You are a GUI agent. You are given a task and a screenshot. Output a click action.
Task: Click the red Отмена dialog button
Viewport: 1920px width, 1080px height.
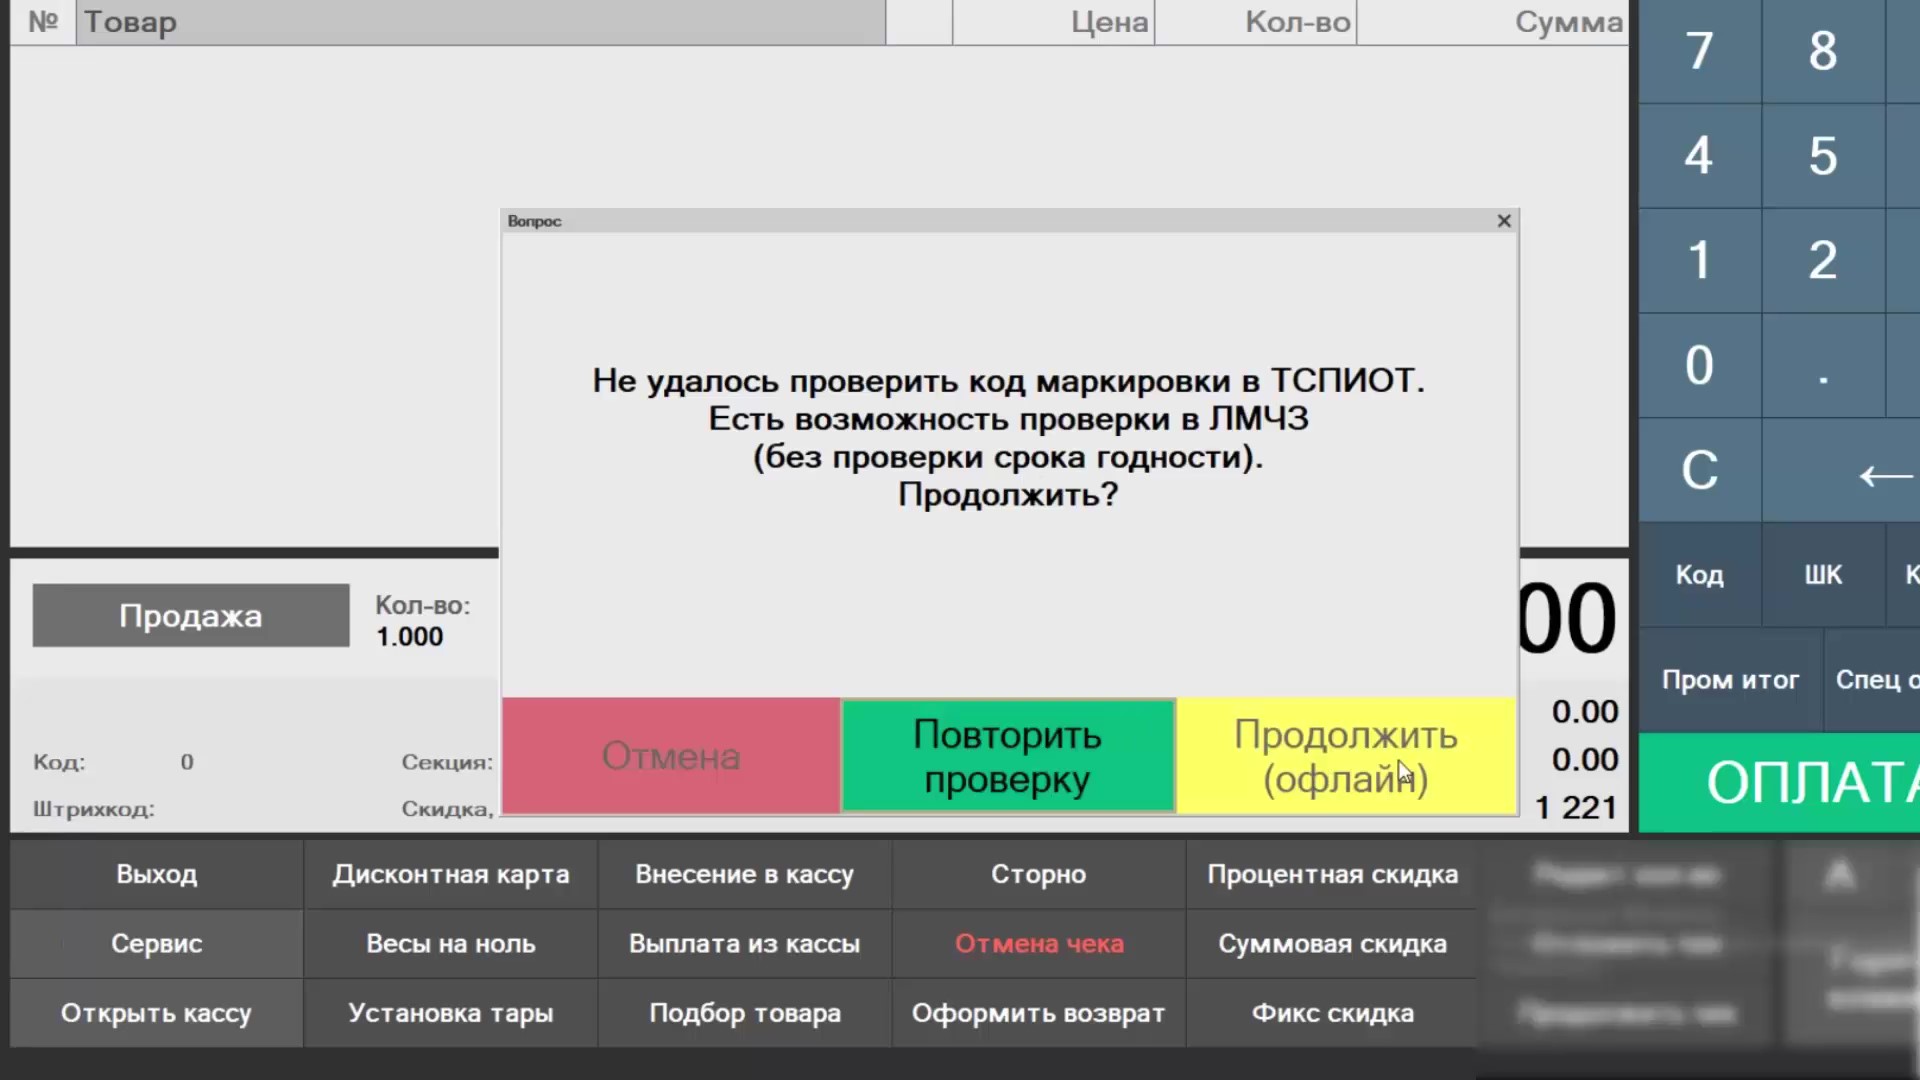(x=671, y=756)
